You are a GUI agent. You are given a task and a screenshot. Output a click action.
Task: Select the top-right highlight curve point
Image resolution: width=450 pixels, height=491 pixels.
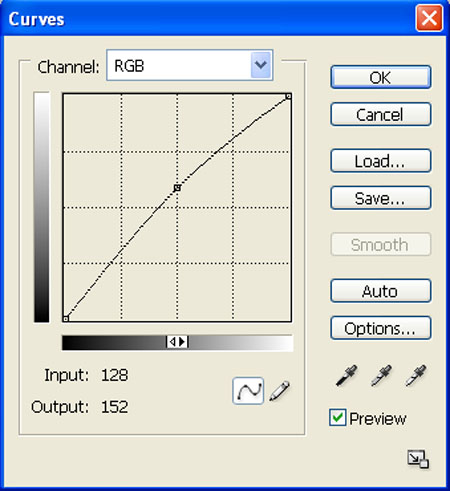tap(288, 96)
